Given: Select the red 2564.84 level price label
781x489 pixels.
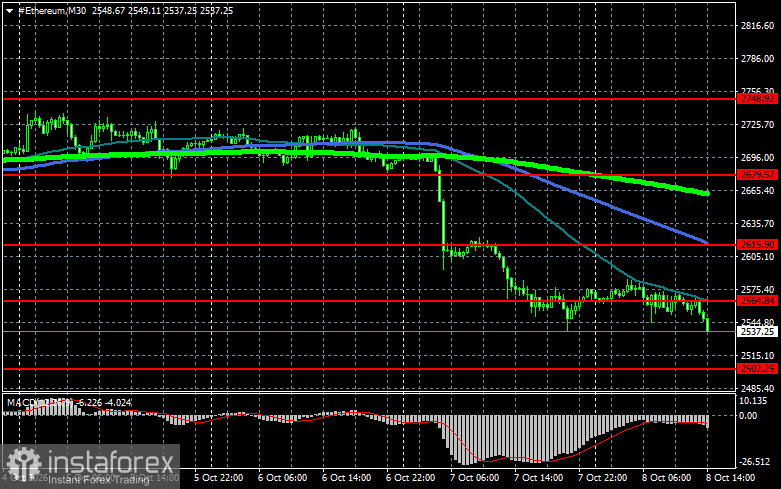Looking at the screenshot, I should pyautogui.click(x=758, y=301).
